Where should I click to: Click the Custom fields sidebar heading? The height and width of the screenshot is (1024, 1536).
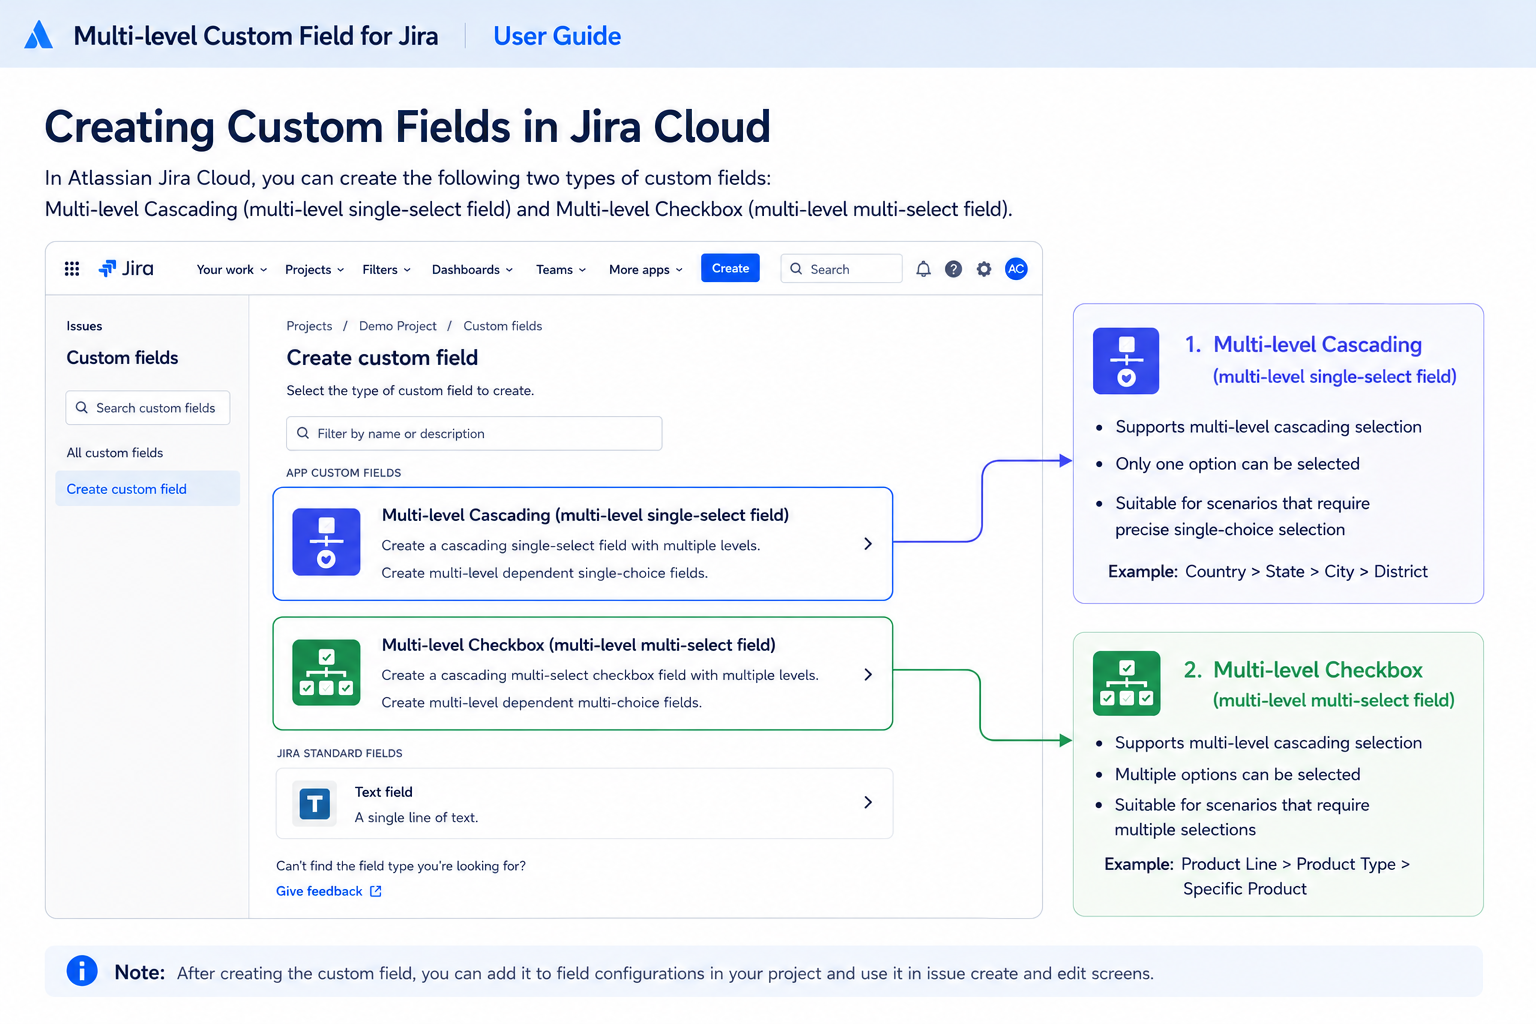pos(122,358)
